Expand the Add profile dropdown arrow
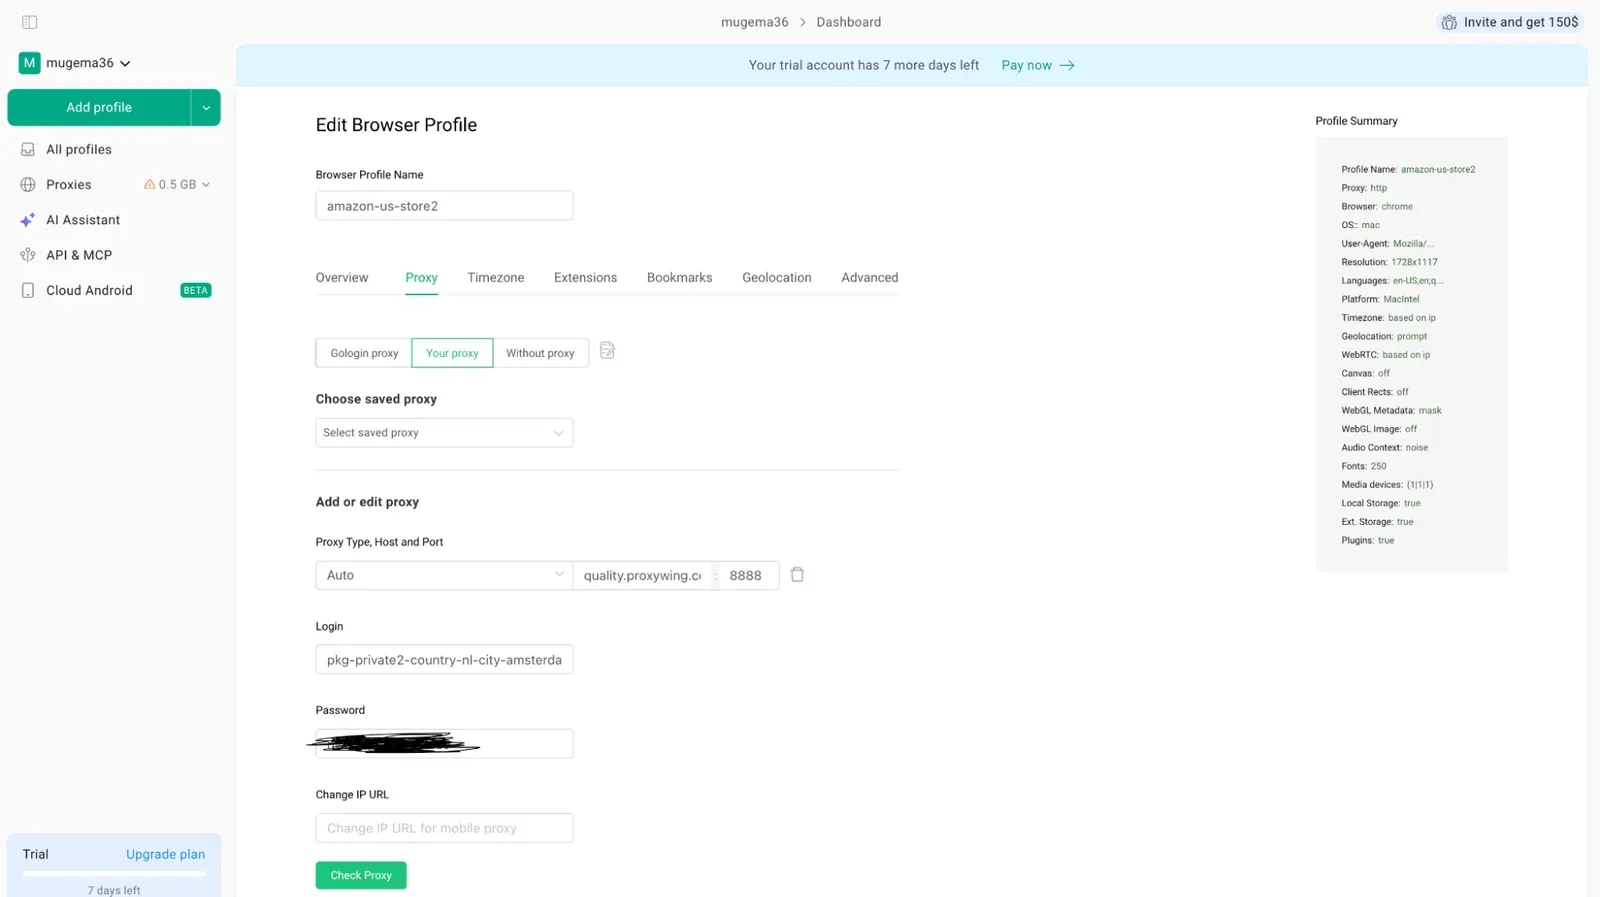1600x897 pixels. [206, 108]
